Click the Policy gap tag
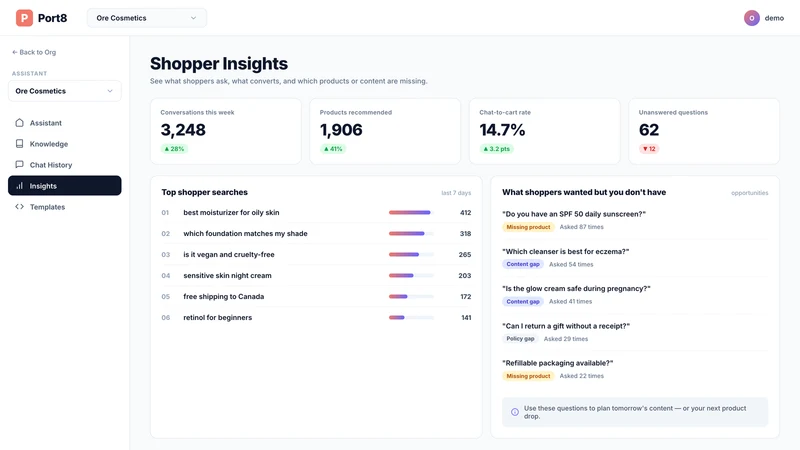This screenshot has width=800, height=450. (x=520, y=339)
